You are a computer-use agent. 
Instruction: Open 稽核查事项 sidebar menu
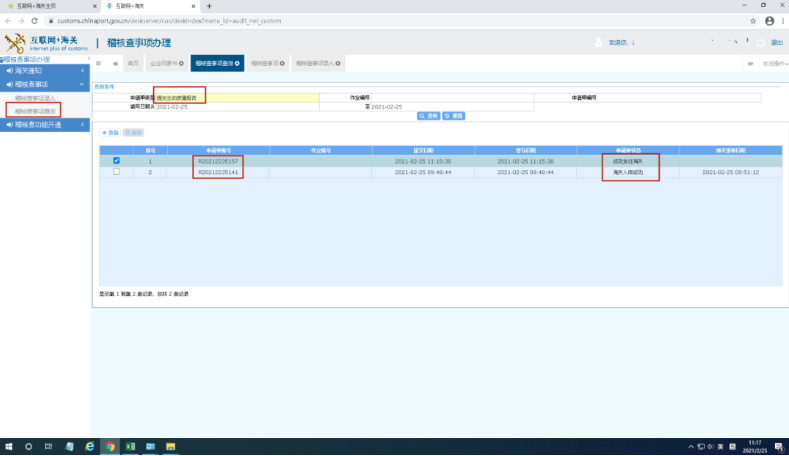pyautogui.click(x=45, y=84)
